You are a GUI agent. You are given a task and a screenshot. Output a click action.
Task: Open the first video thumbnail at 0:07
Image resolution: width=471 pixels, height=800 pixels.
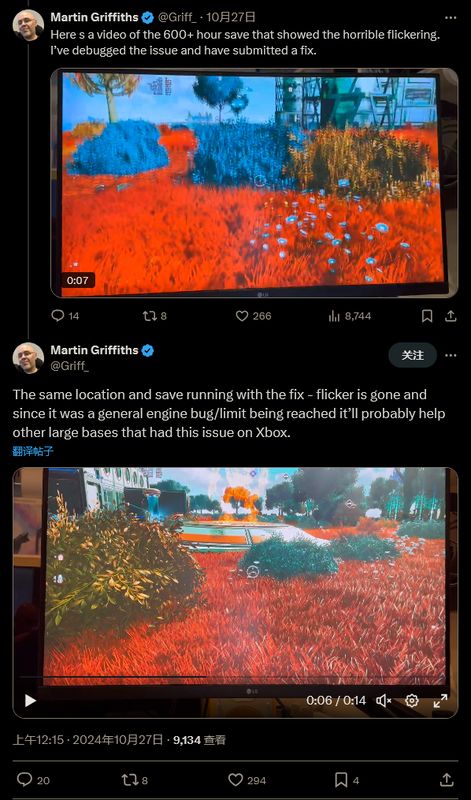tap(254, 183)
